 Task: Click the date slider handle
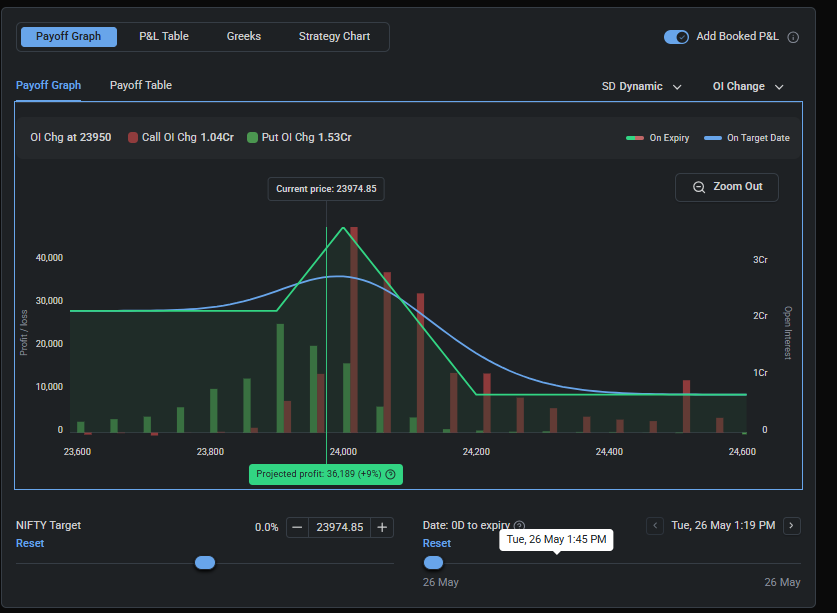(x=433, y=563)
